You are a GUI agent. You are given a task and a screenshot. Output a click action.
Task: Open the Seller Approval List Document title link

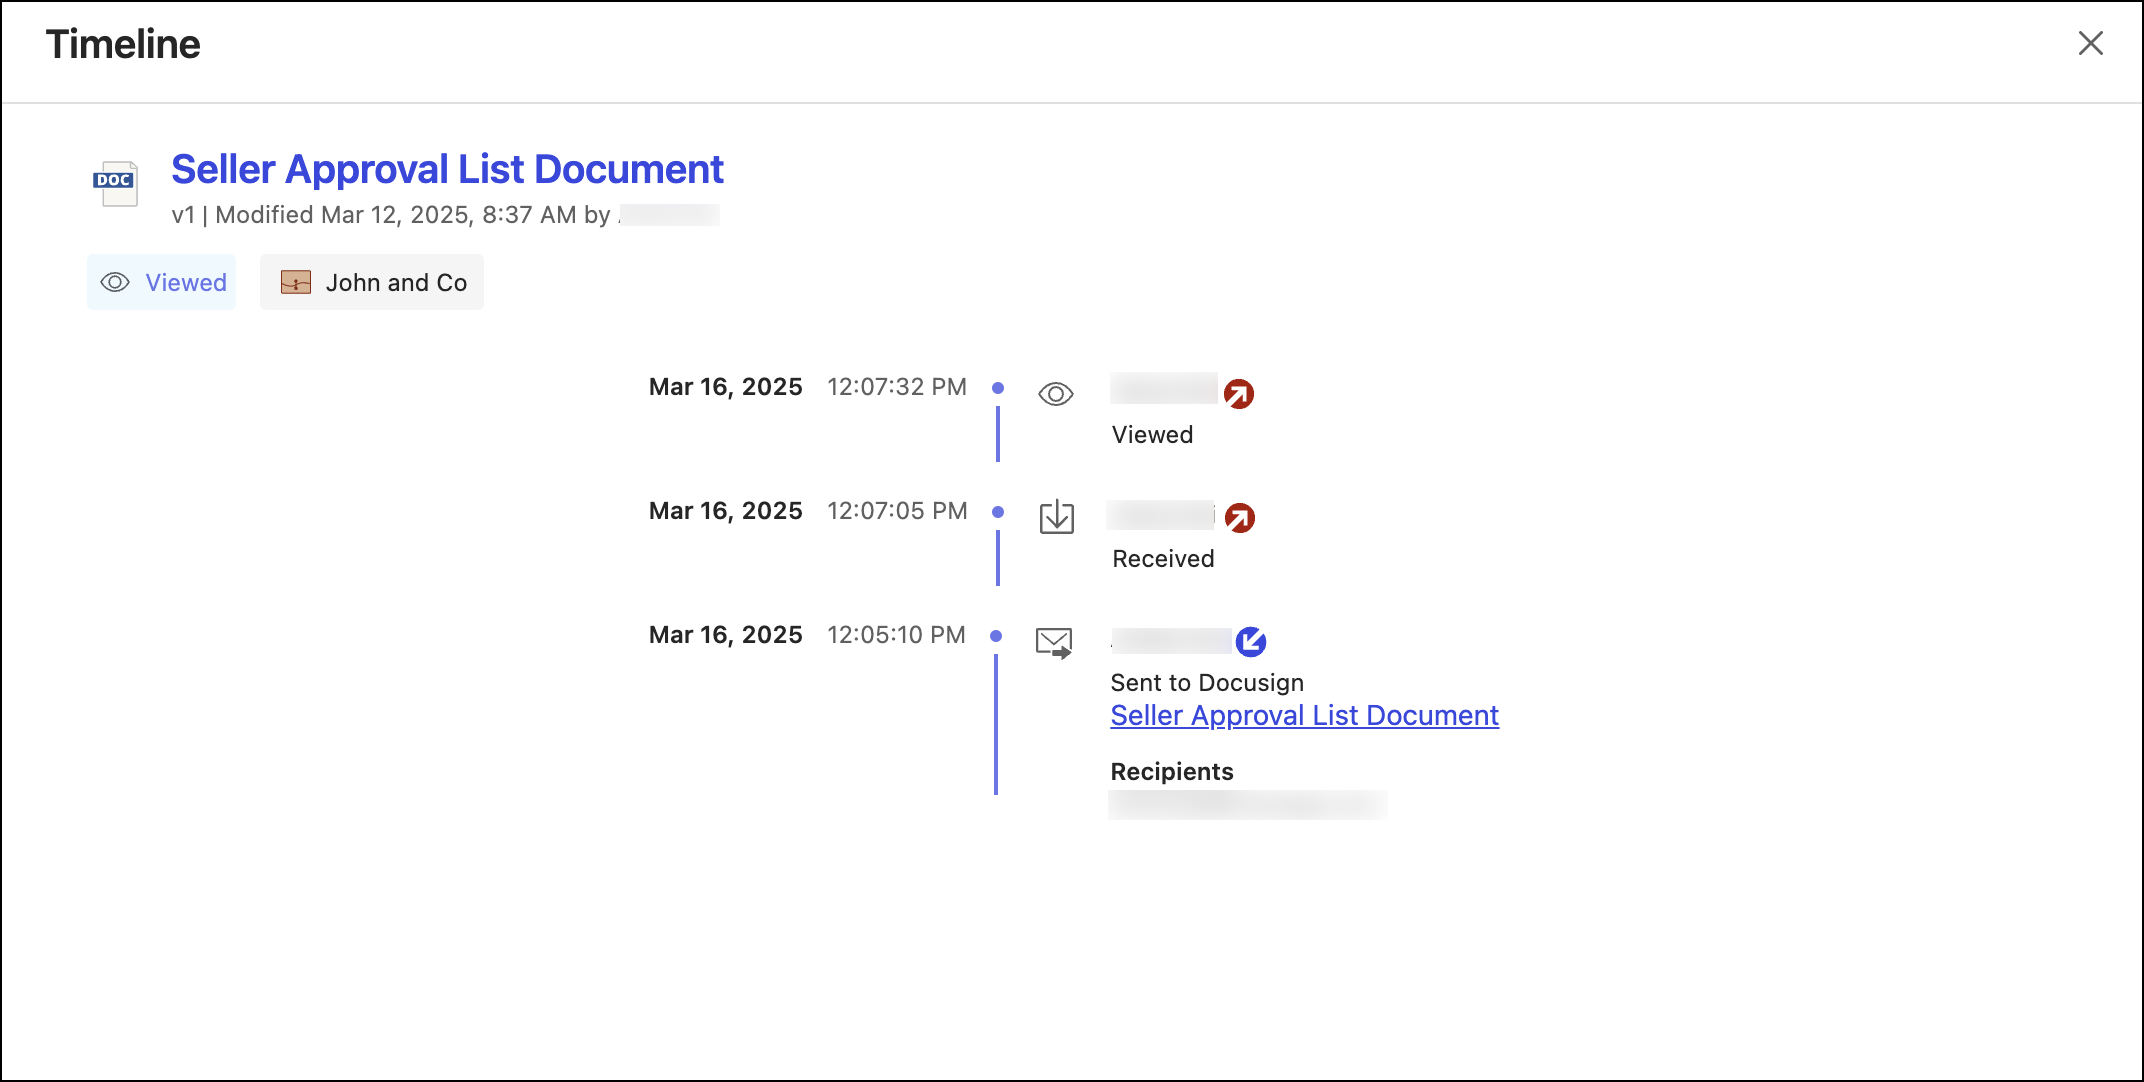[448, 169]
